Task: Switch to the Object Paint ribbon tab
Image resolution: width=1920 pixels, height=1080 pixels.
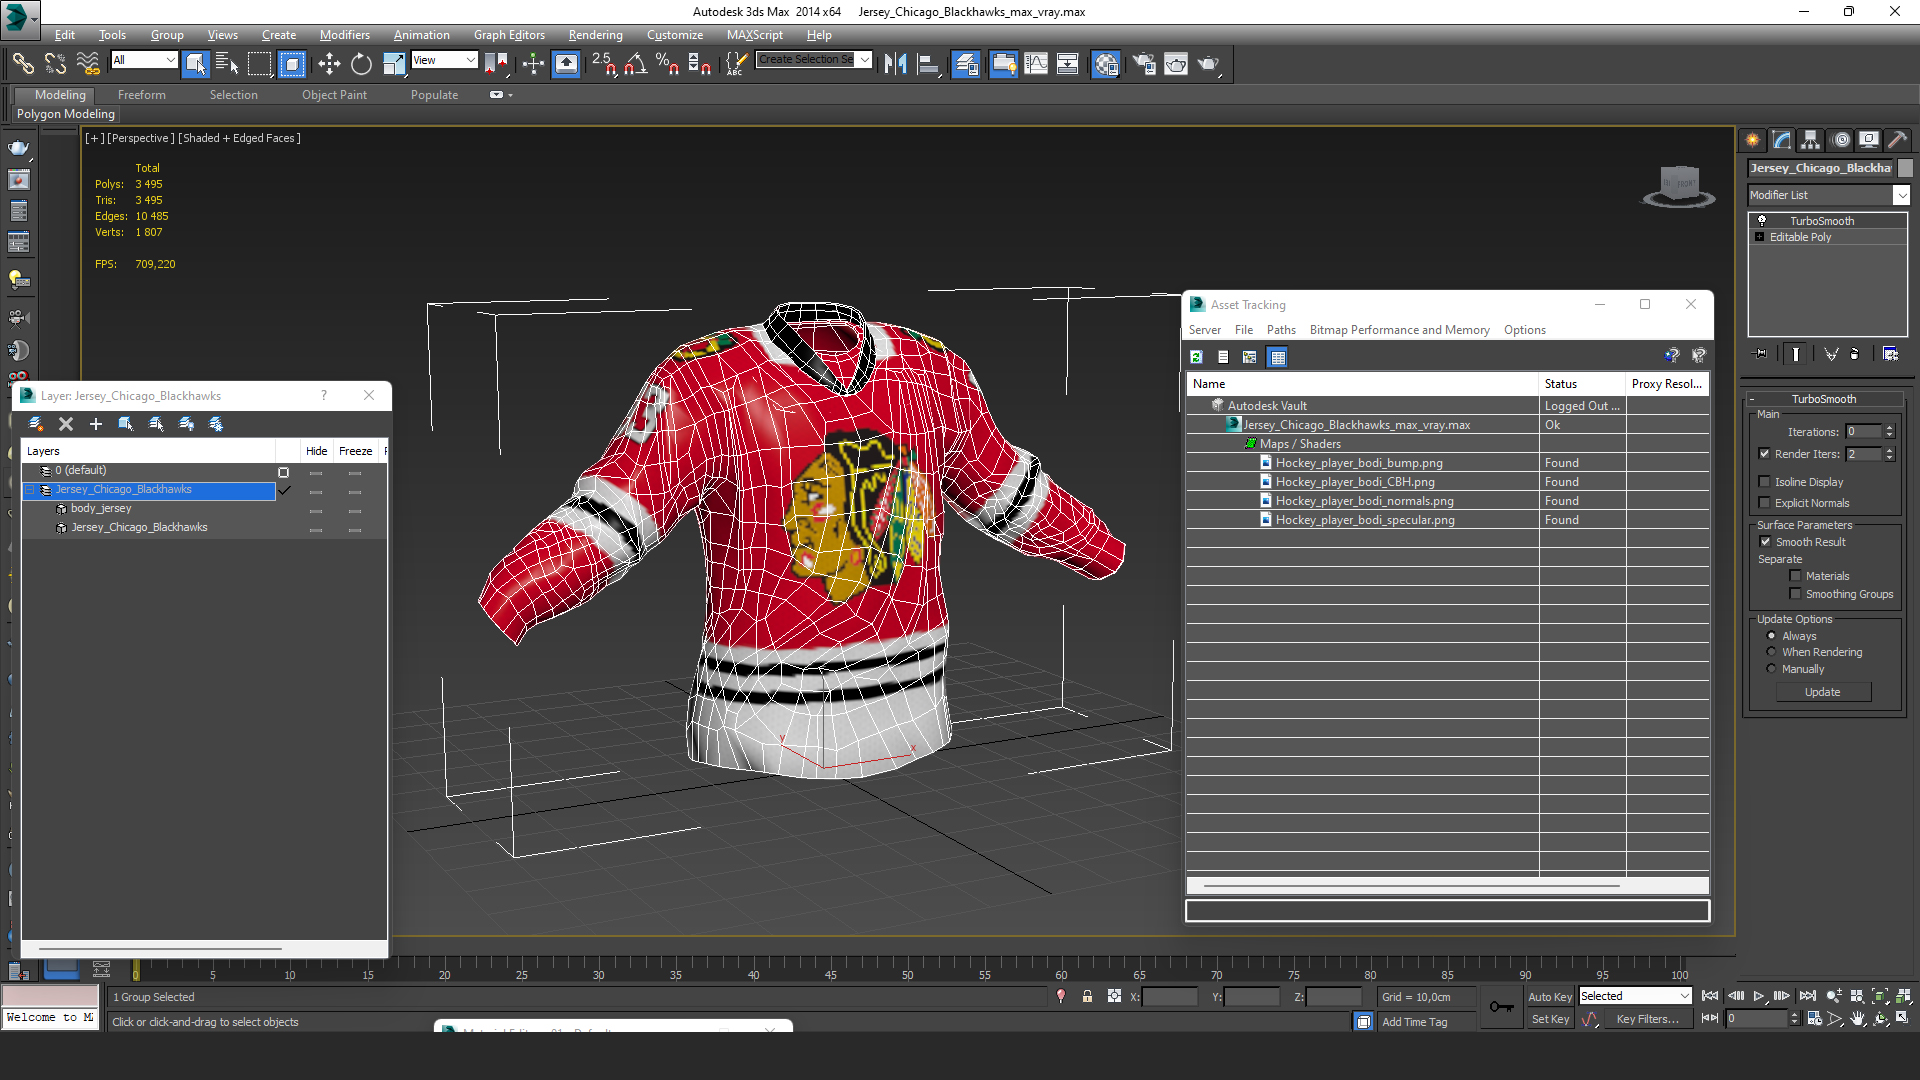Action: pyautogui.click(x=334, y=95)
